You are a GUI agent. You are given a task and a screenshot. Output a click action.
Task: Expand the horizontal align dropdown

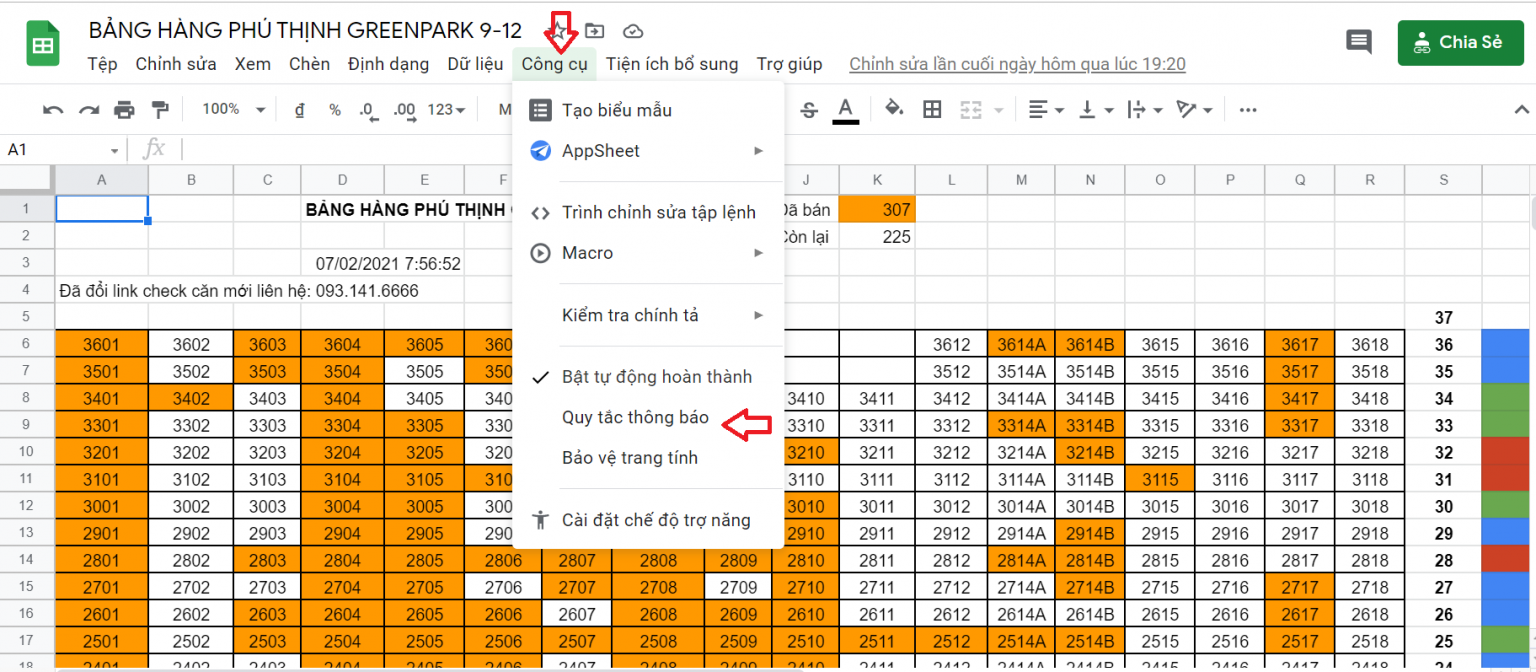(x=1046, y=110)
